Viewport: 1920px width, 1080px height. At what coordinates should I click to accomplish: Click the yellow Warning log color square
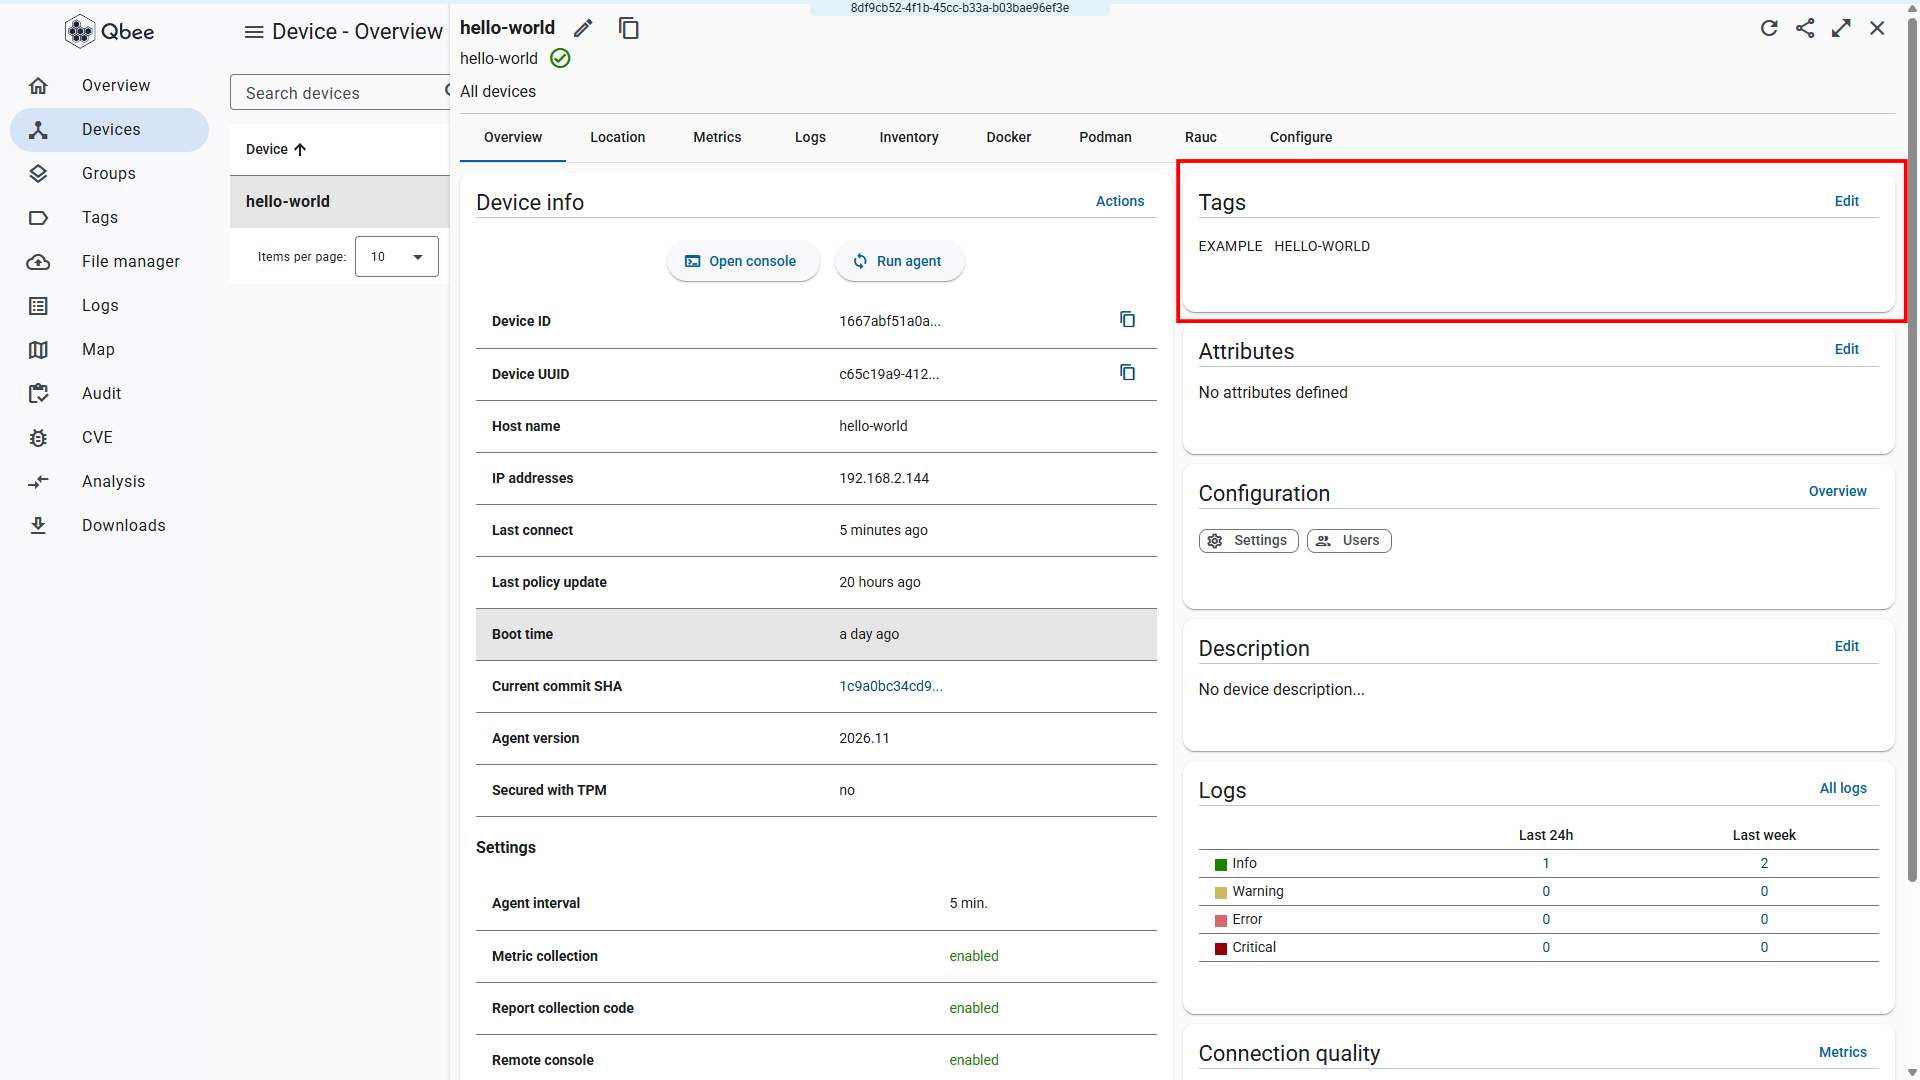[1220, 892]
